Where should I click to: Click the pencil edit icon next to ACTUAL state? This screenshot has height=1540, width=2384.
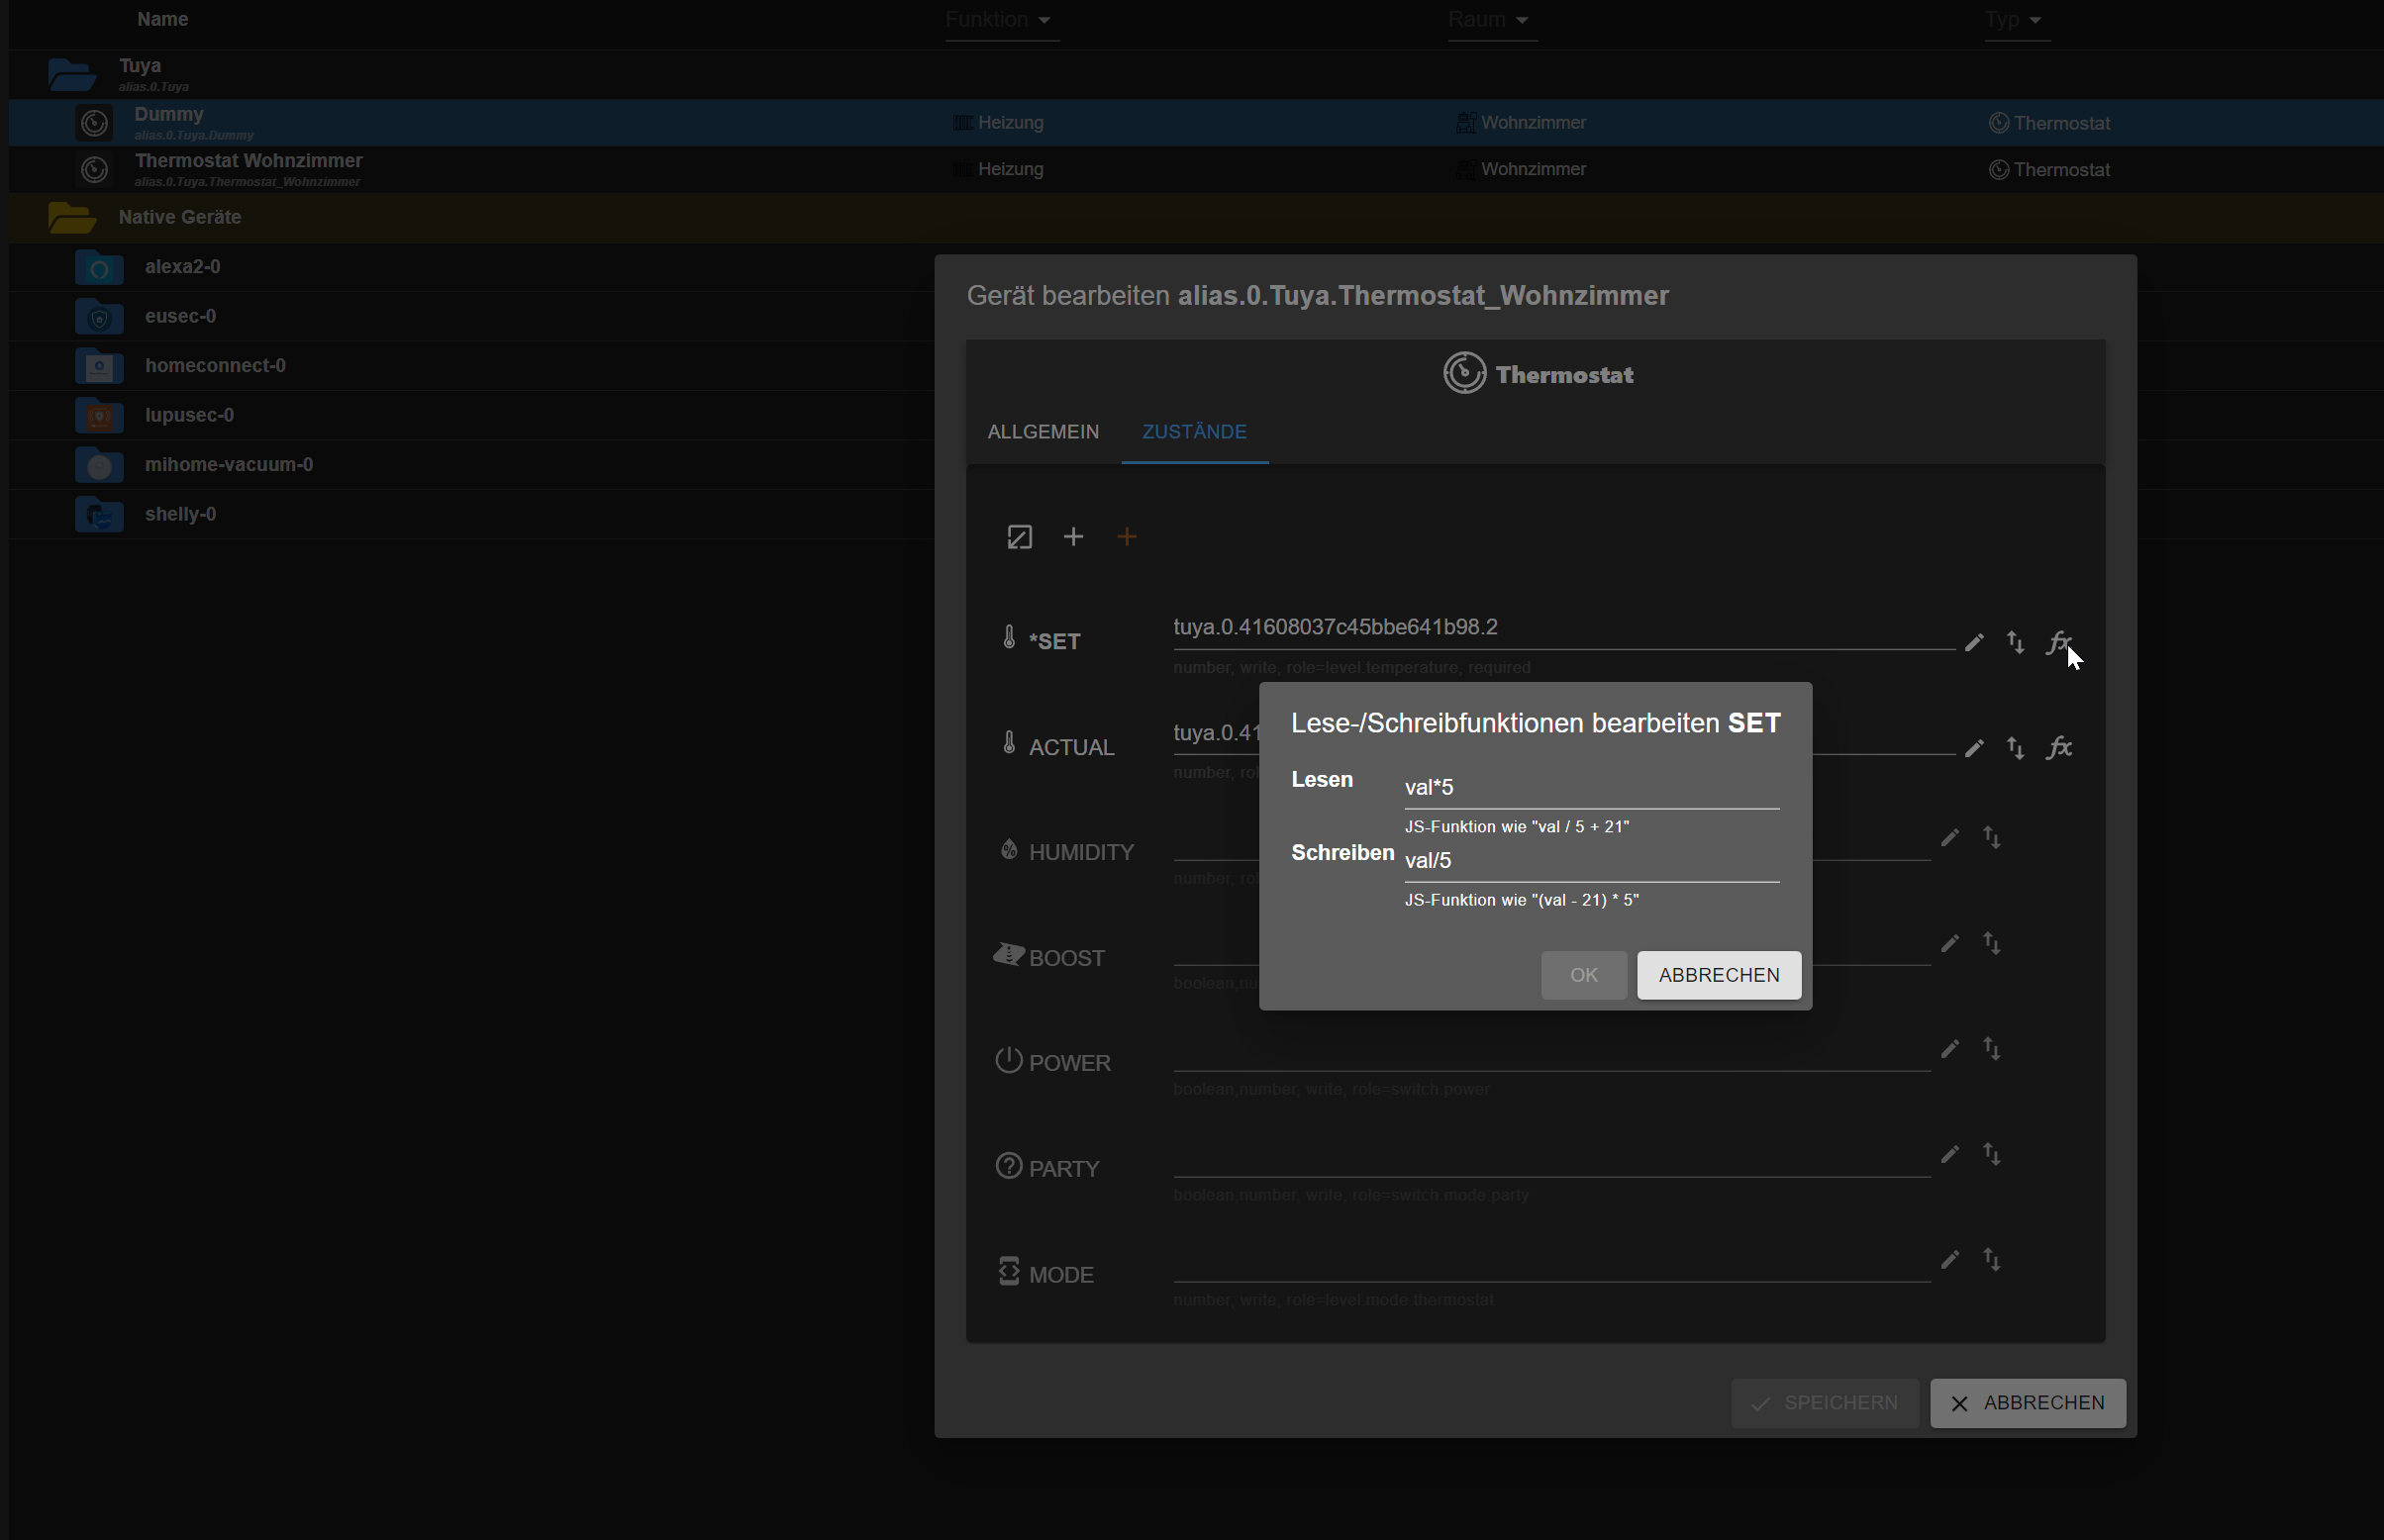1973,747
